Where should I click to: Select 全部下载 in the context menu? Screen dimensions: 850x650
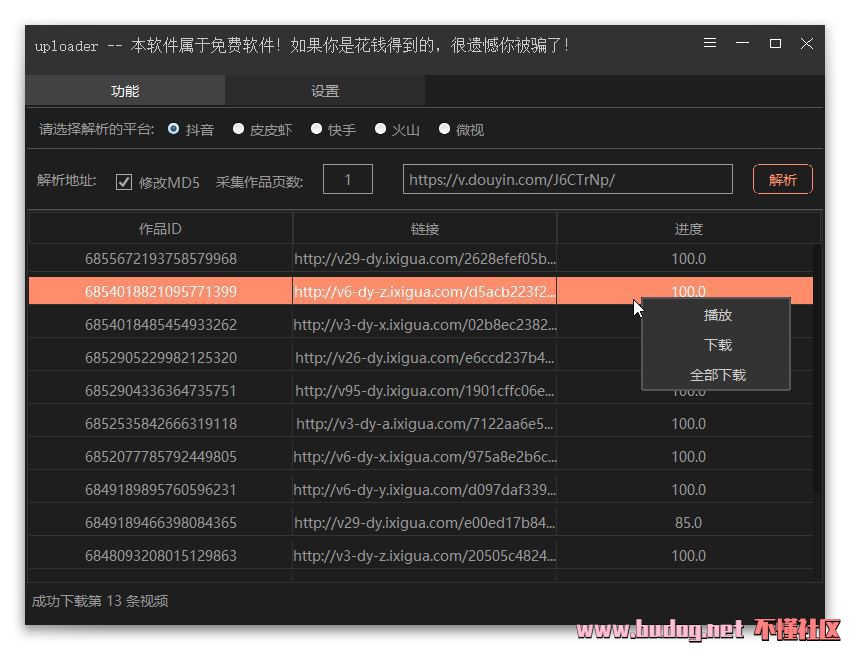coord(717,375)
